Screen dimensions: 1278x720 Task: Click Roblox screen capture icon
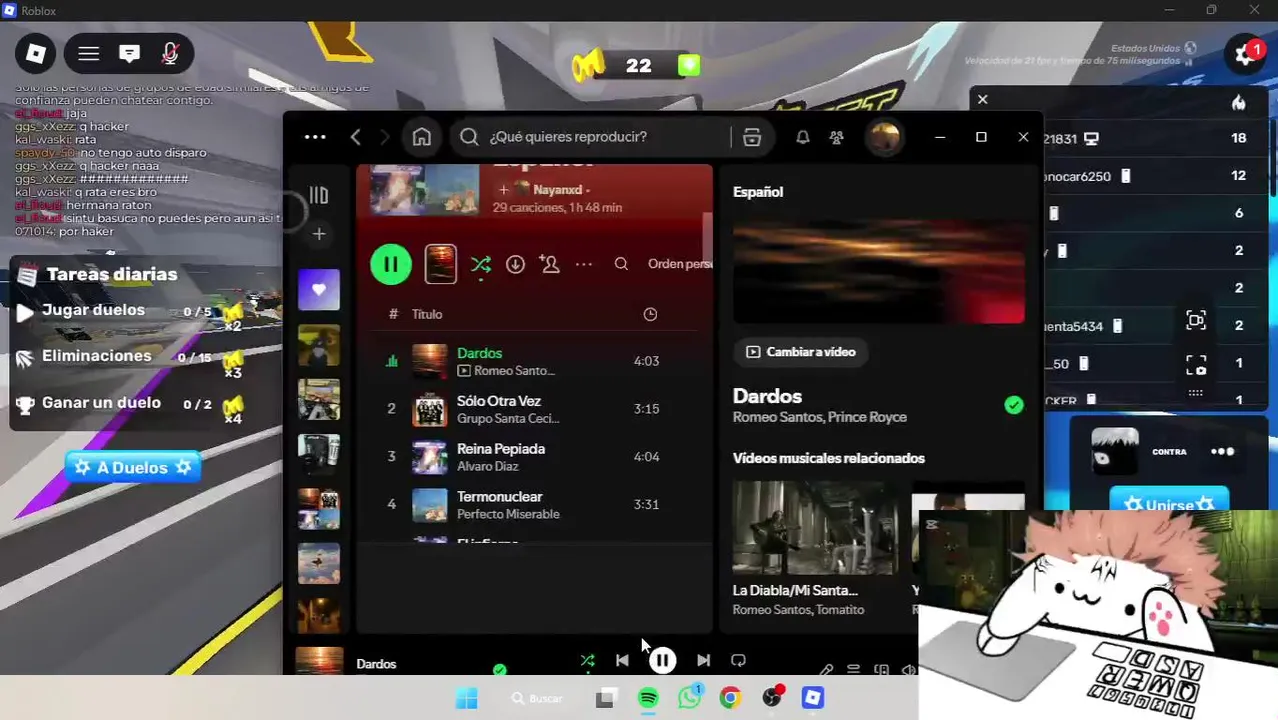tap(1196, 320)
